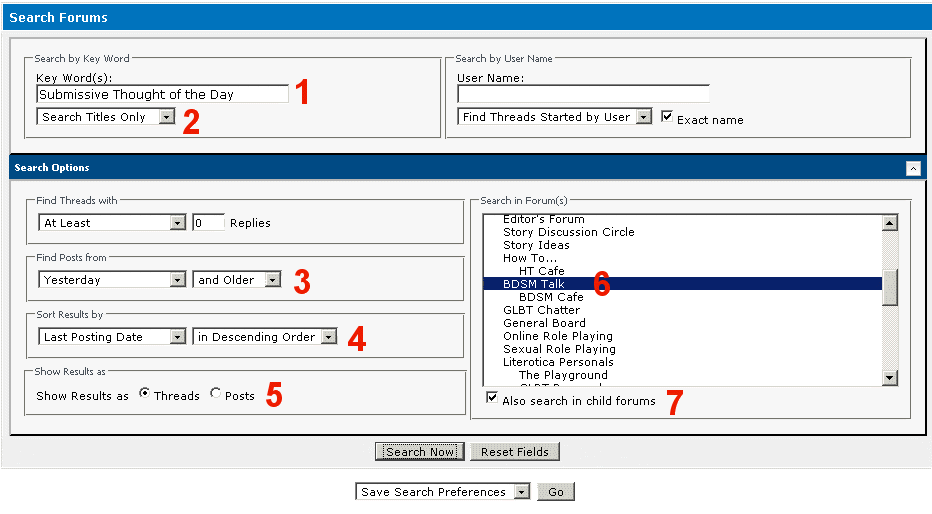932x514 pixels.
Task: Collapse the Search Options panel
Action: (913, 168)
